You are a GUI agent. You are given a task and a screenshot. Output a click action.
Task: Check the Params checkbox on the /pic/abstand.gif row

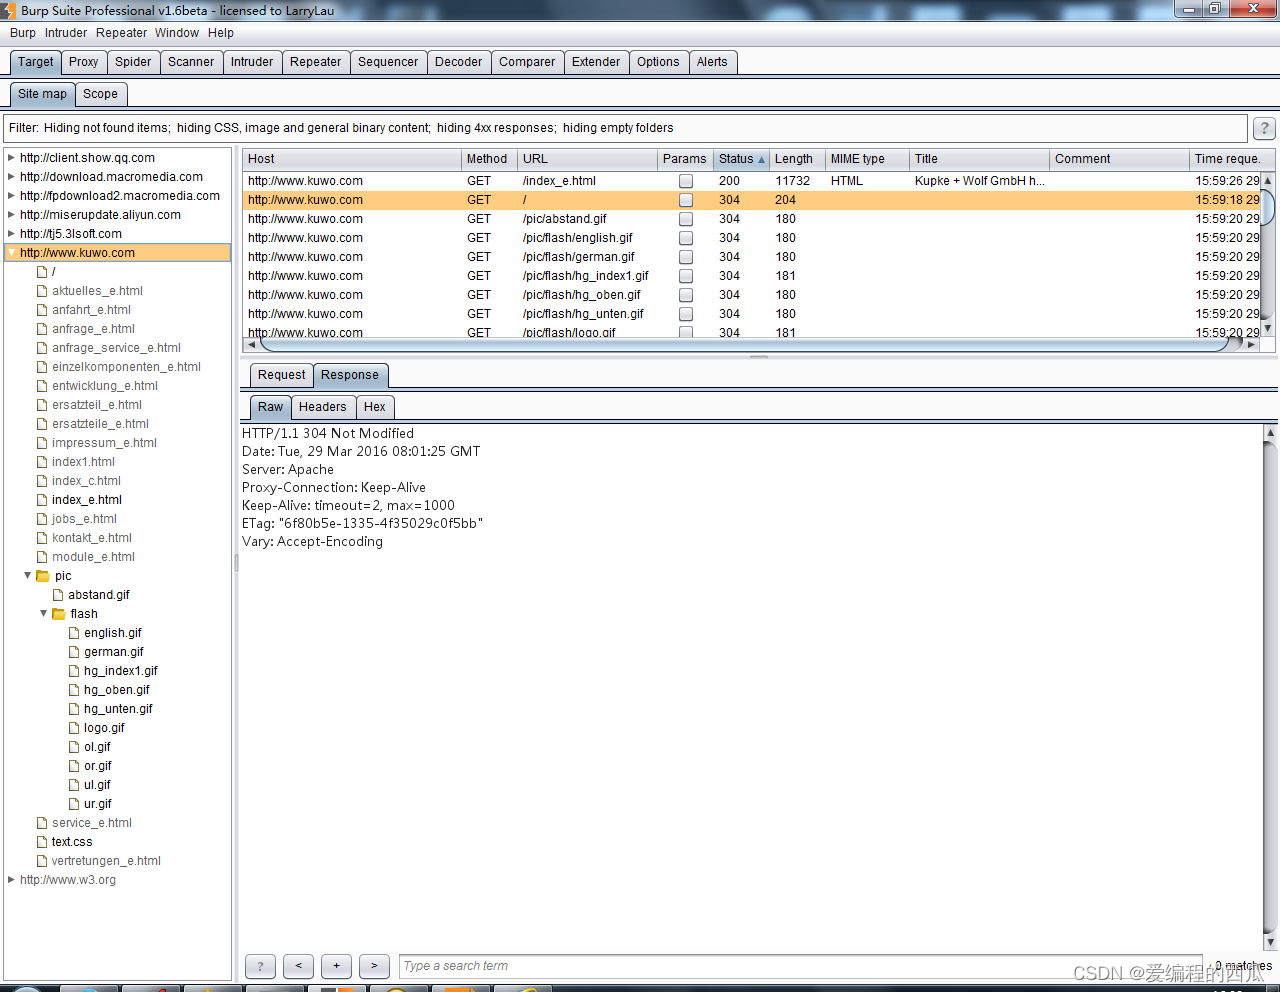click(x=686, y=218)
